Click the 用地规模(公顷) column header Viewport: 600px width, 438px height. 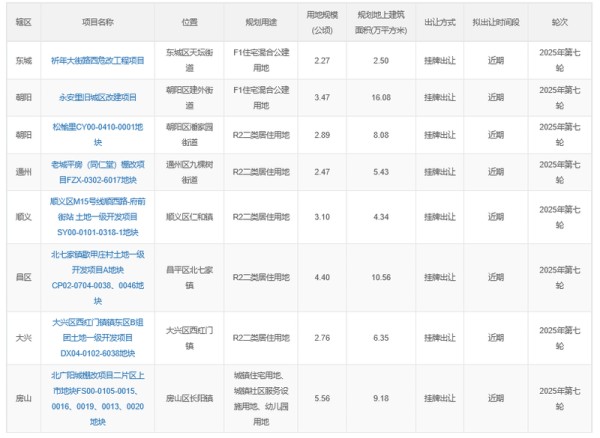click(x=322, y=22)
